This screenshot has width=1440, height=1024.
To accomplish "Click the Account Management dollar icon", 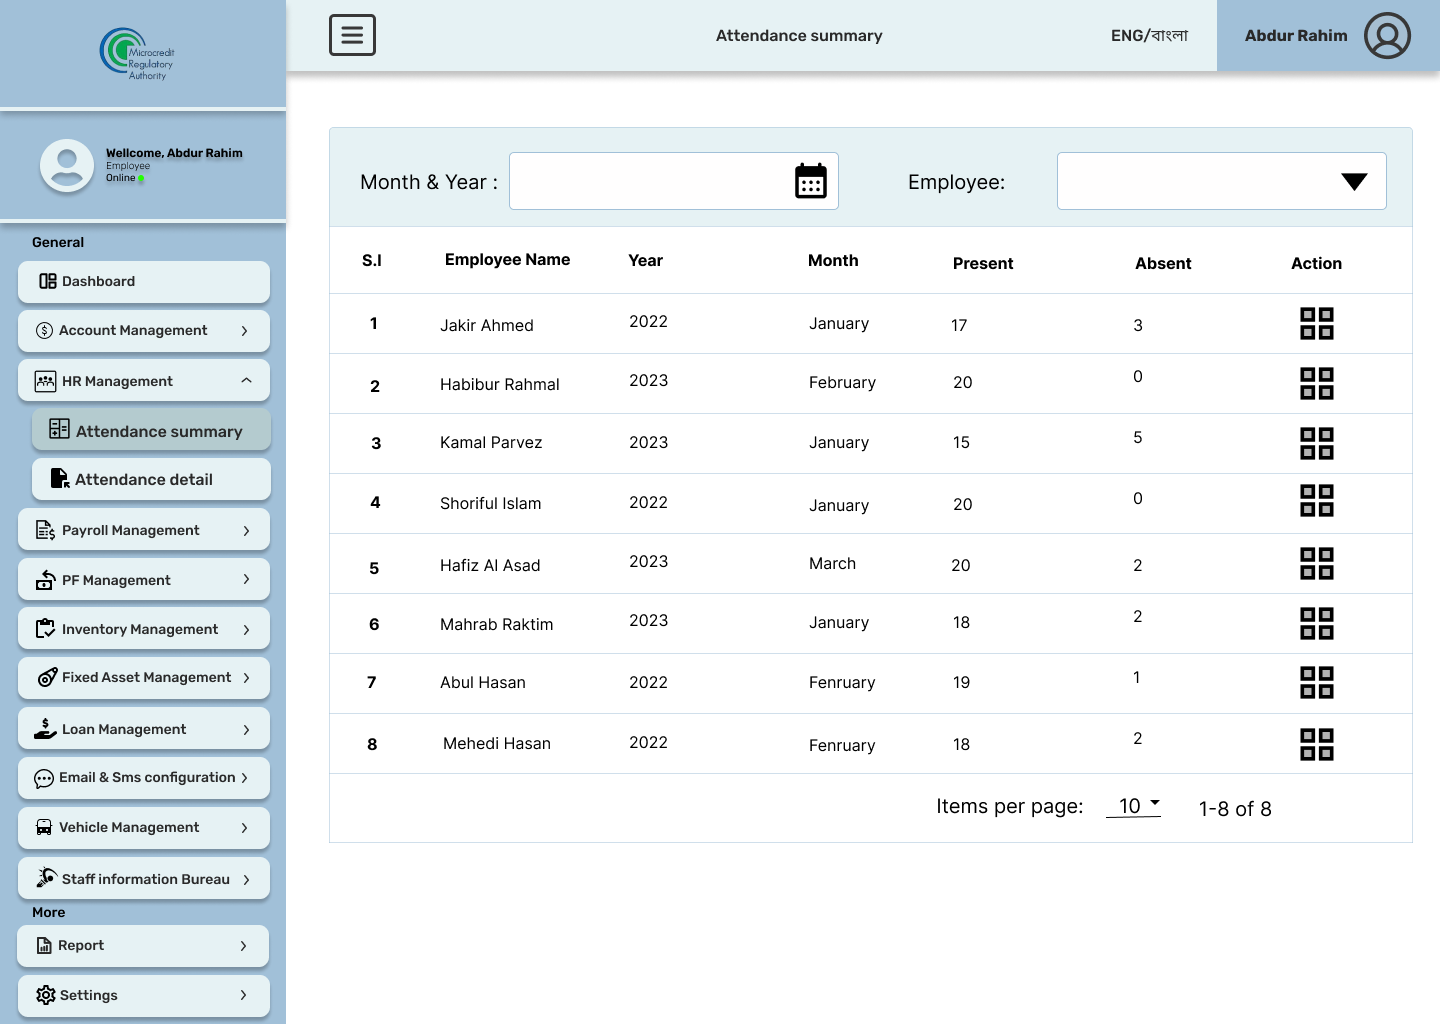I will tap(44, 330).
